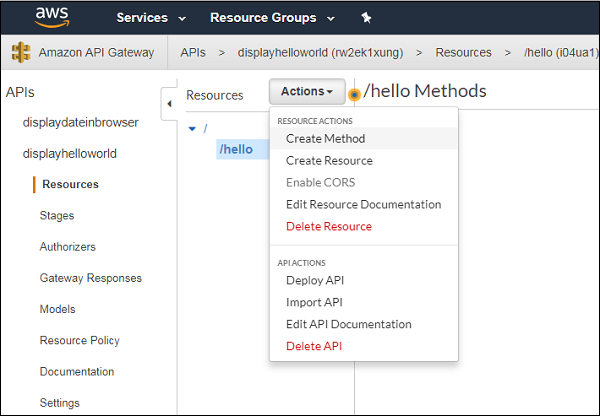This screenshot has height=416, width=600.
Task: Collapse the root / resource tree node
Action: click(193, 128)
